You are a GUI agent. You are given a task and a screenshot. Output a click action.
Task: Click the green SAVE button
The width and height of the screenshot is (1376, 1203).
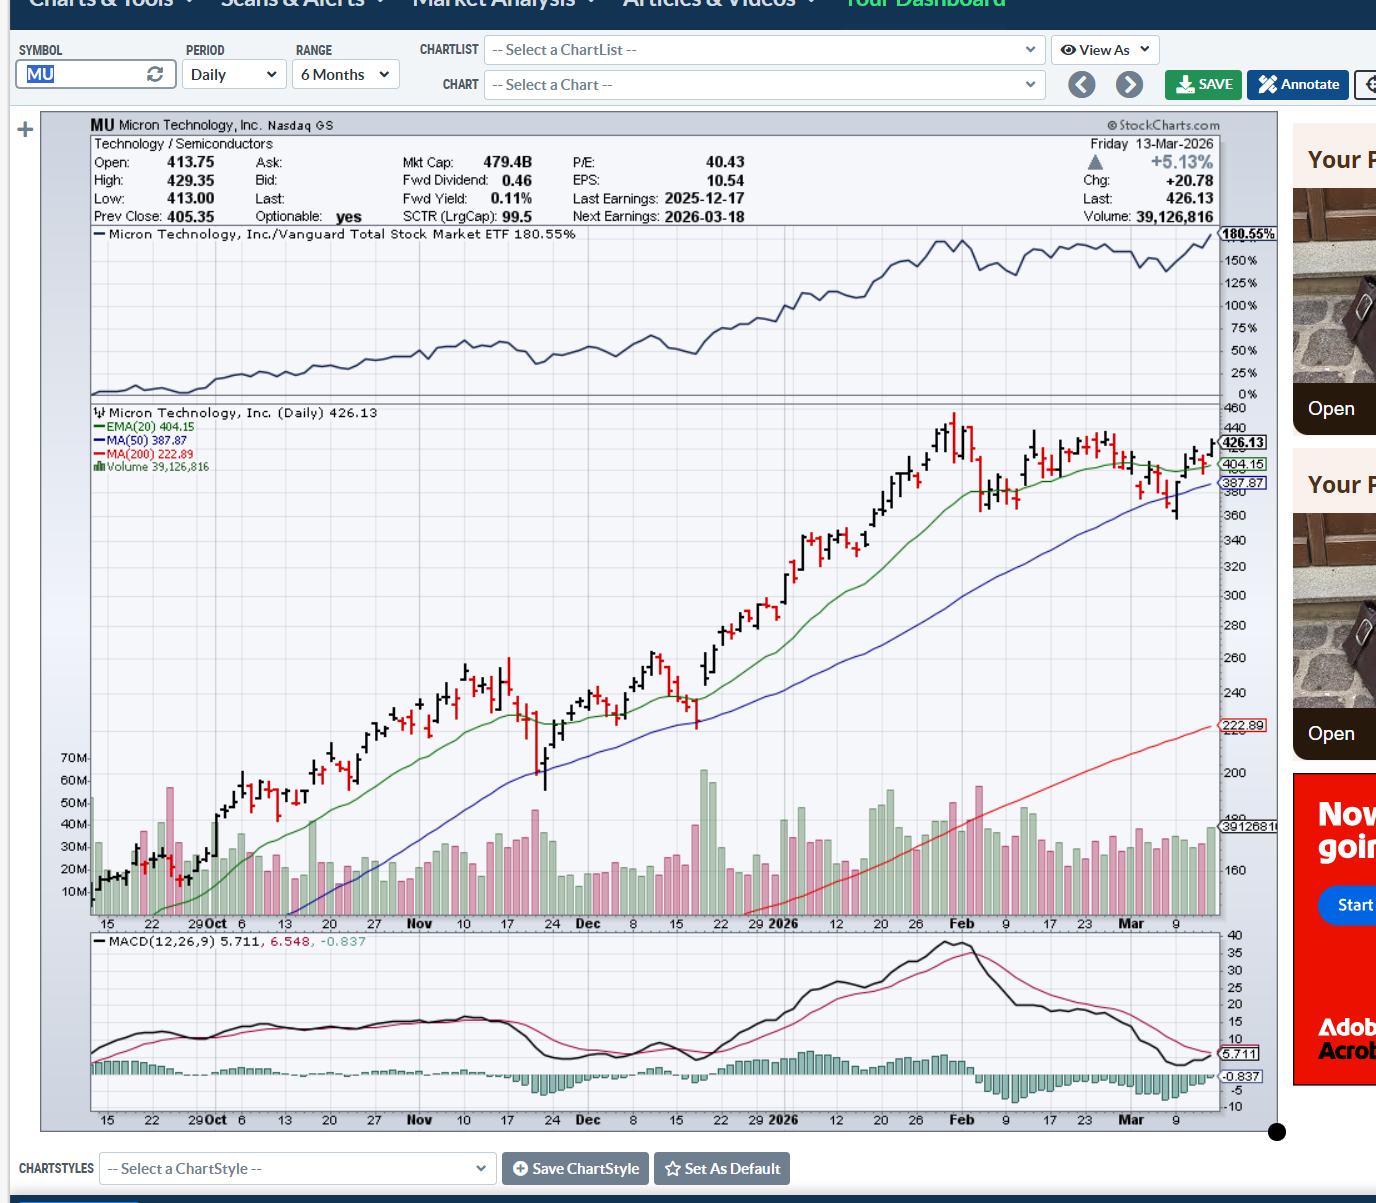pyautogui.click(x=1203, y=85)
